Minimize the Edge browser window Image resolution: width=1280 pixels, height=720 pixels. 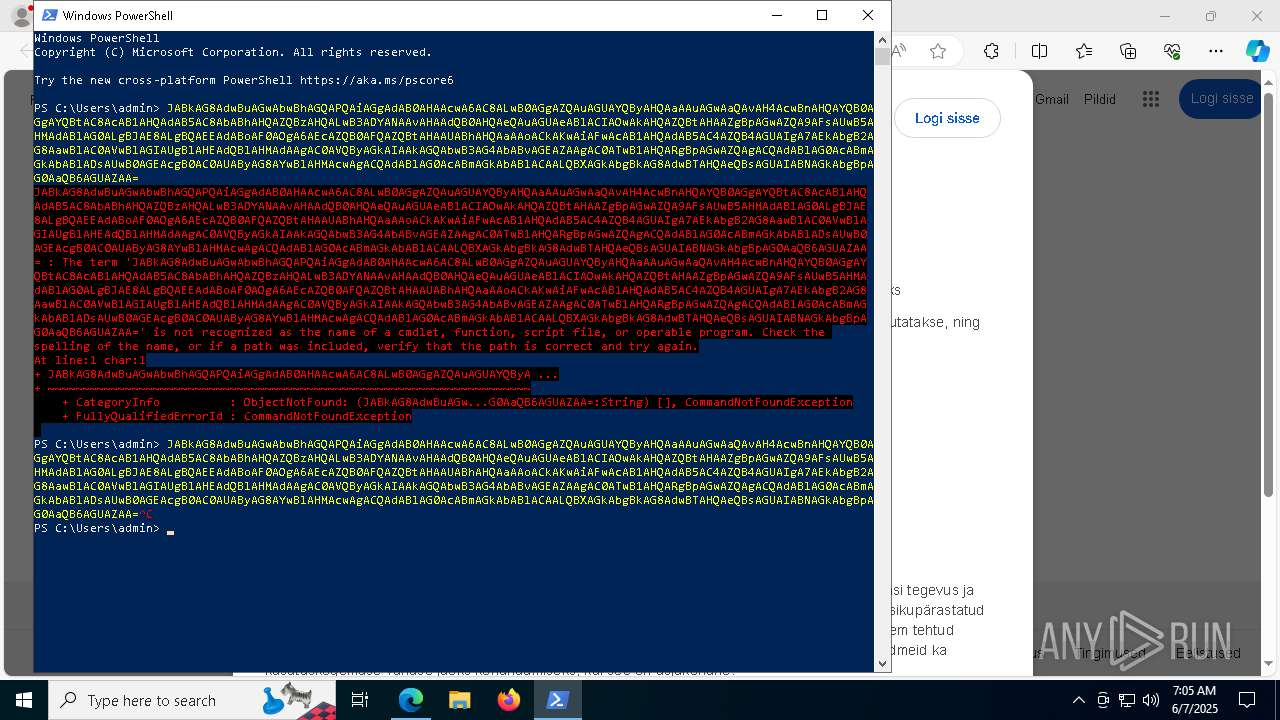1165,16
